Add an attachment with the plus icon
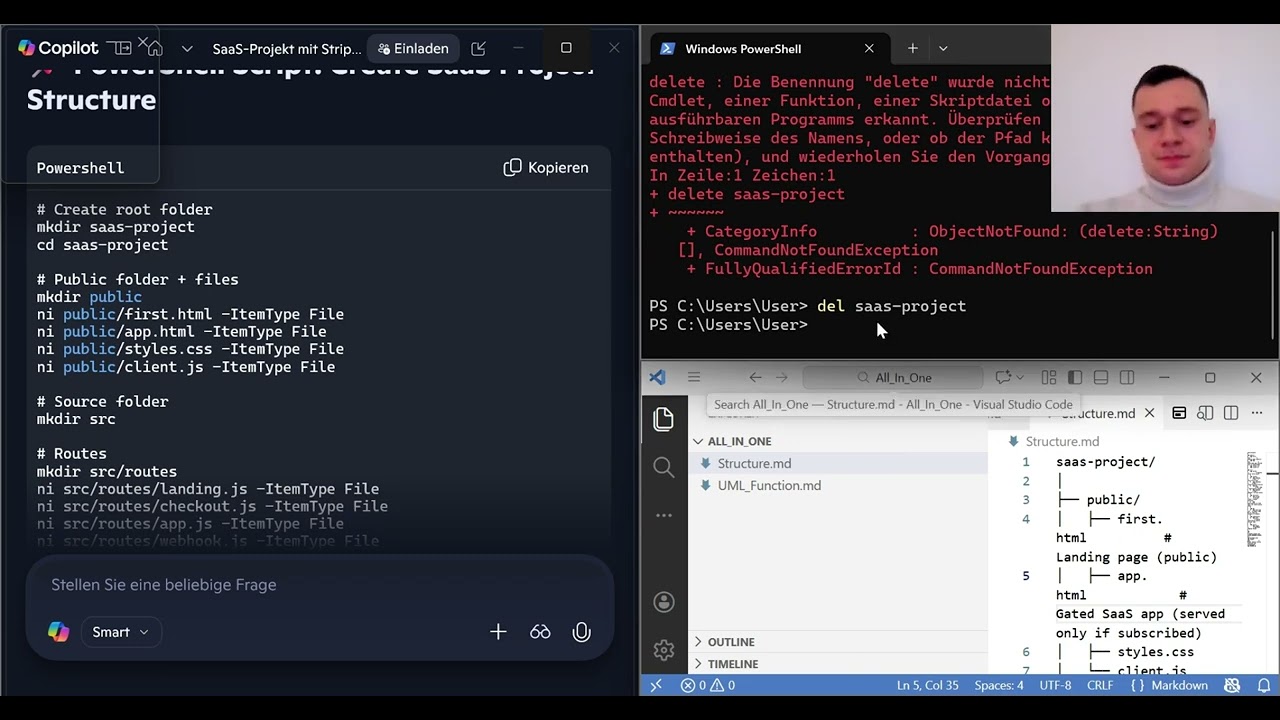Image resolution: width=1280 pixels, height=720 pixels. tap(498, 632)
